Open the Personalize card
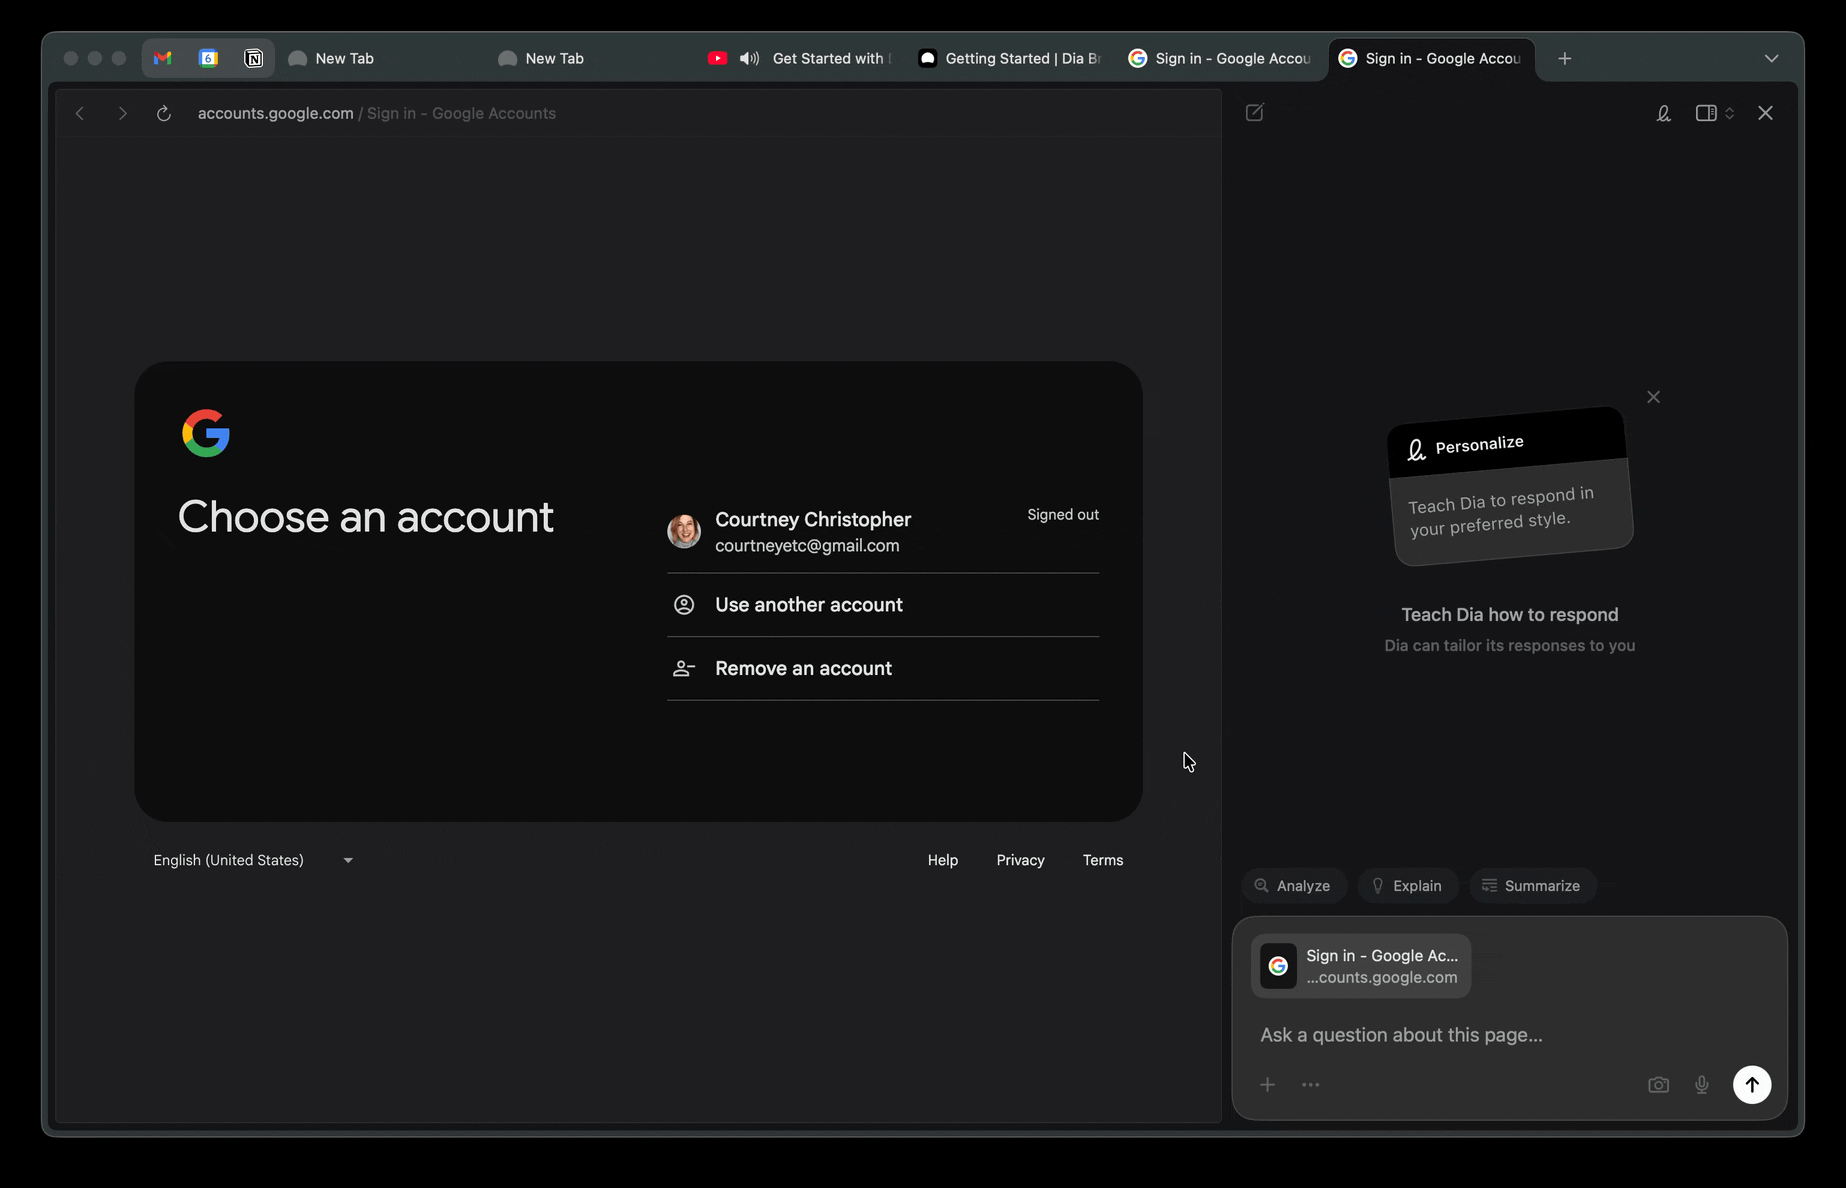The height and width of the screenshot is (1188, 1846). 1509,485
